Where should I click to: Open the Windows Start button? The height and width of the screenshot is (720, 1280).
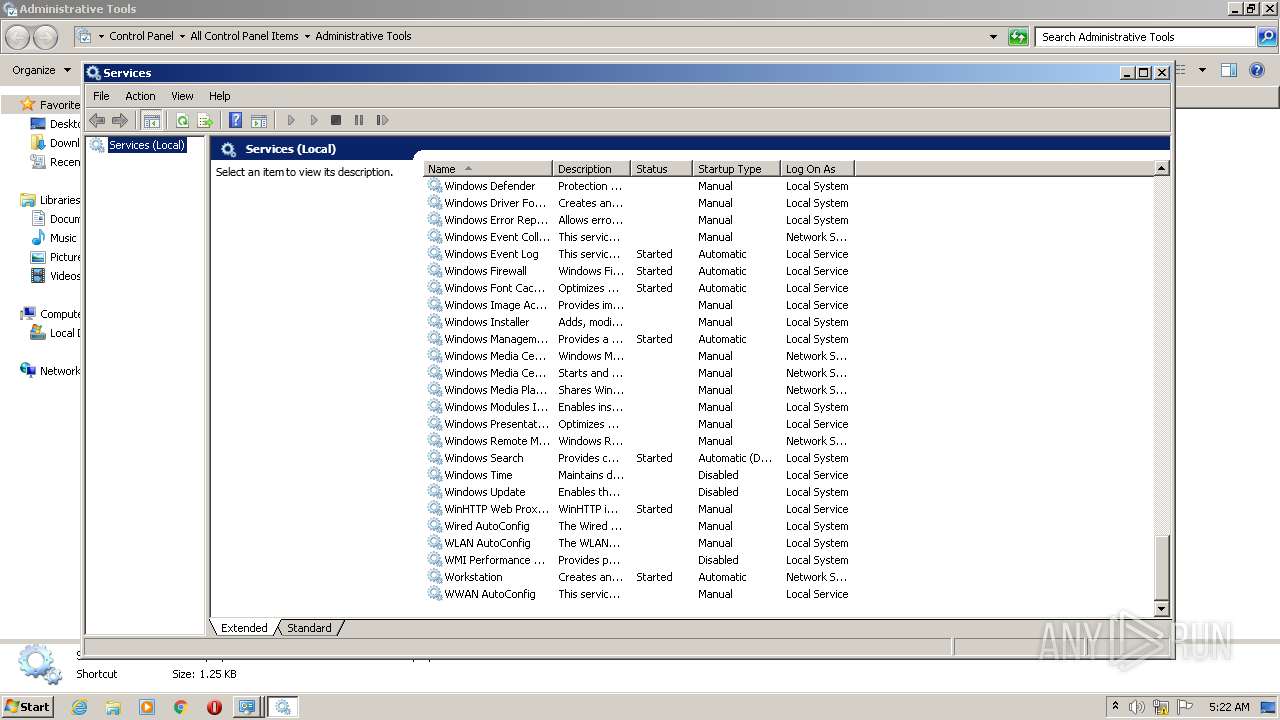coord(27,706)
